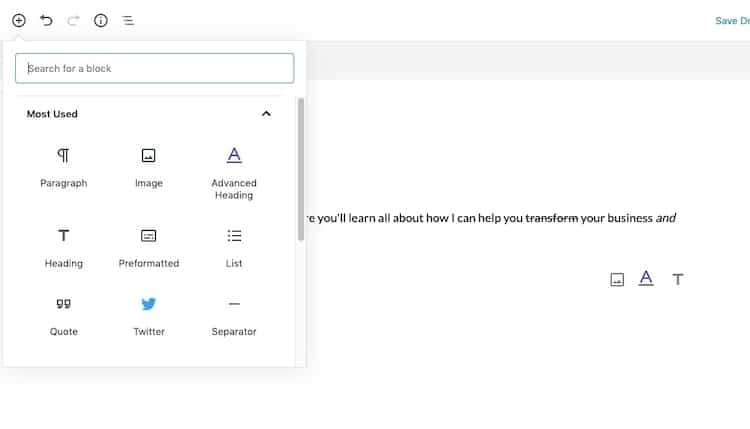Collapse the Most Used section
Screen dimensions: 750x429
[266, 114]
